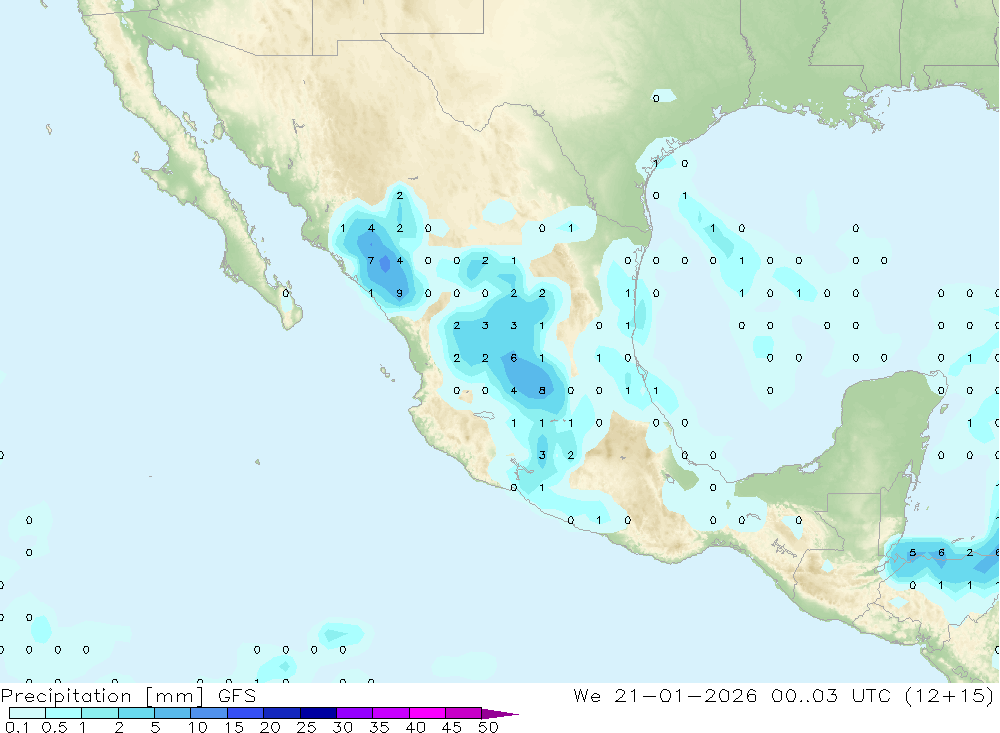Click the "UTC" label in the footer
This screenshot has width=1000, height=733.
[871, 695]
